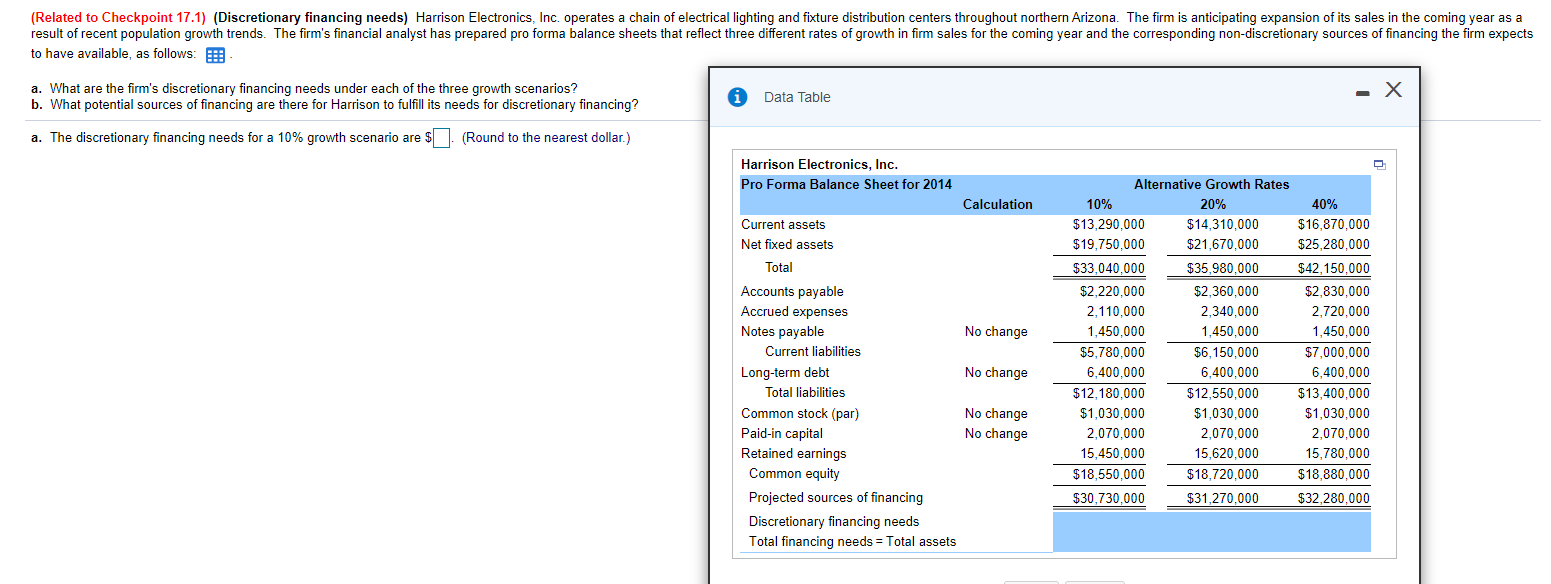
Task: Click the (Related to Checkpoint 17.1) heading text
Action: click(x=119, y=18)
